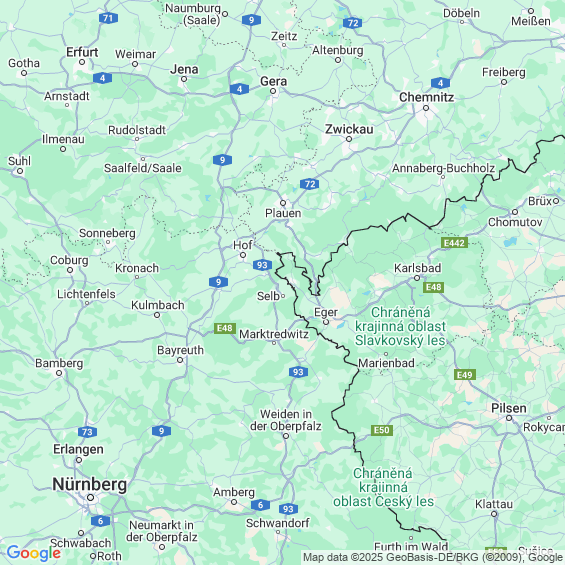Open the Map data copyright notice

(433, 557)
